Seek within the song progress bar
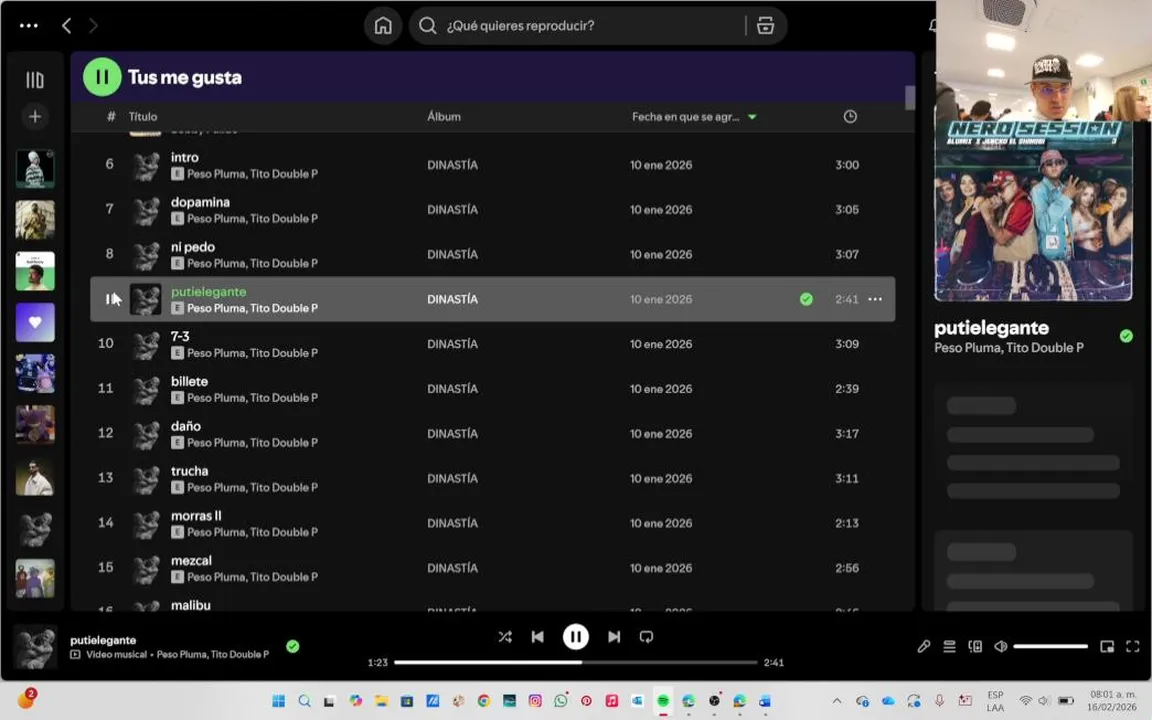 (575, 662)
